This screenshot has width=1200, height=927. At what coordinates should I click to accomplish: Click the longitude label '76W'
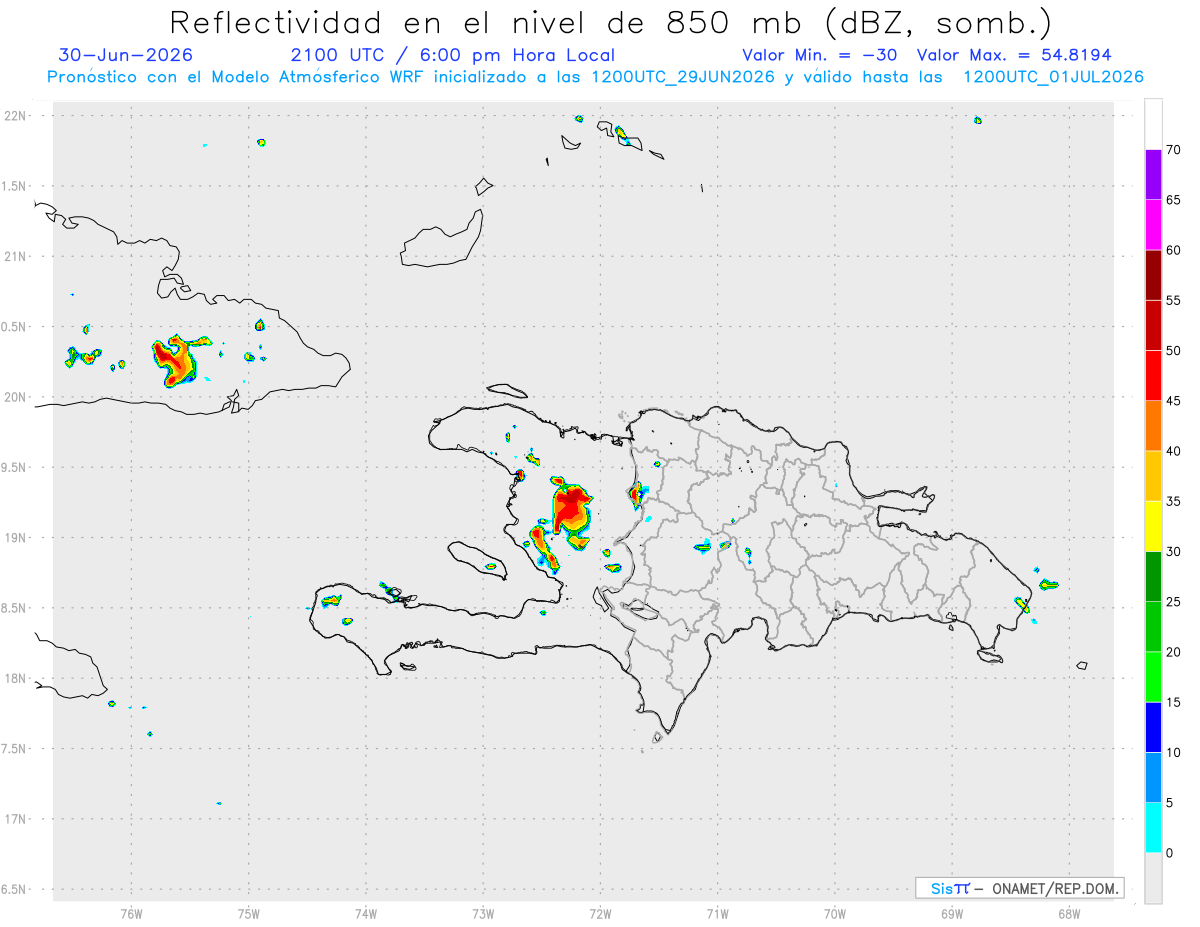131,913
